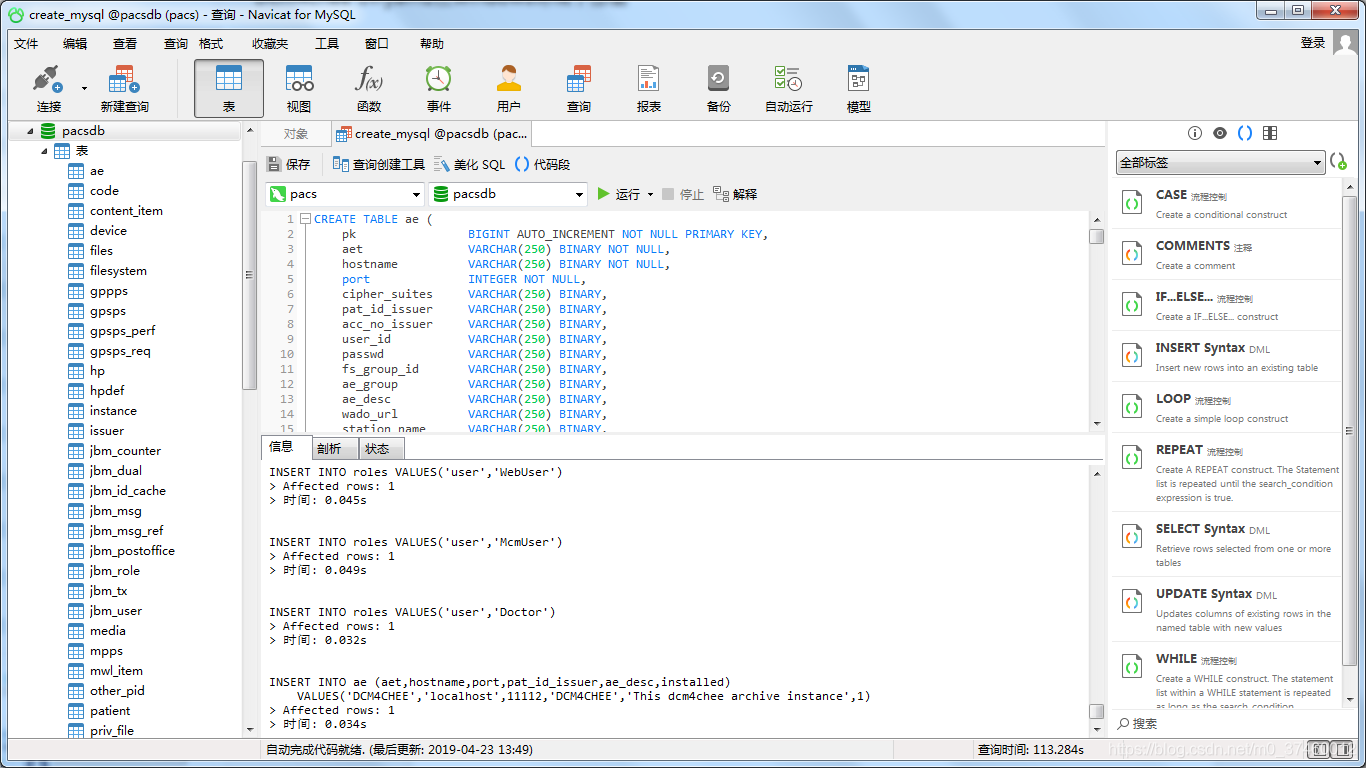The image size is (1366, 768).
Task: Open the Query (查询) toolbar icon
Action: coord(579,88)
